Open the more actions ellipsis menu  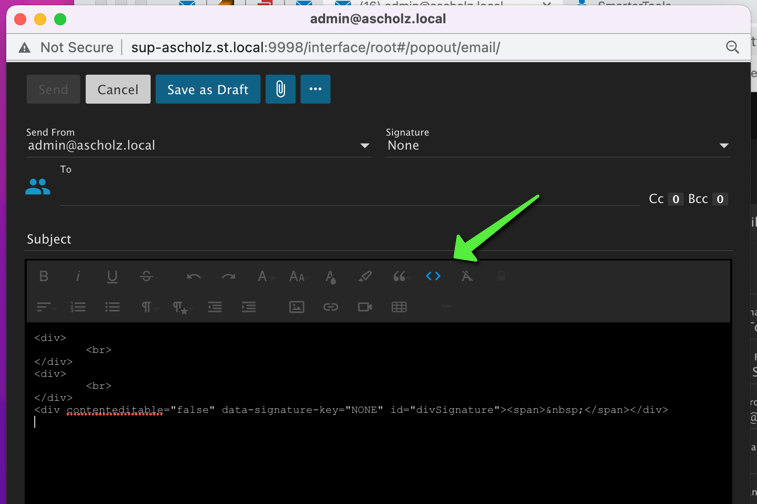(315, 89)
